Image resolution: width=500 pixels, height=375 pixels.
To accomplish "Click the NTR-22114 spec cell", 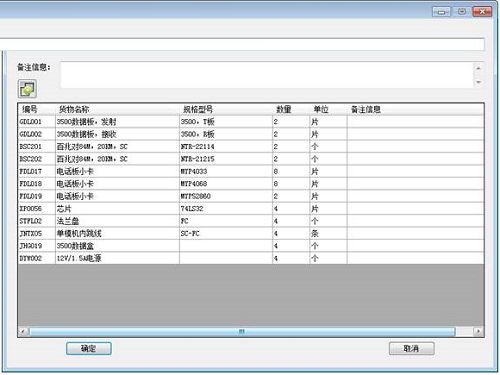I will [x=226, y=147].
